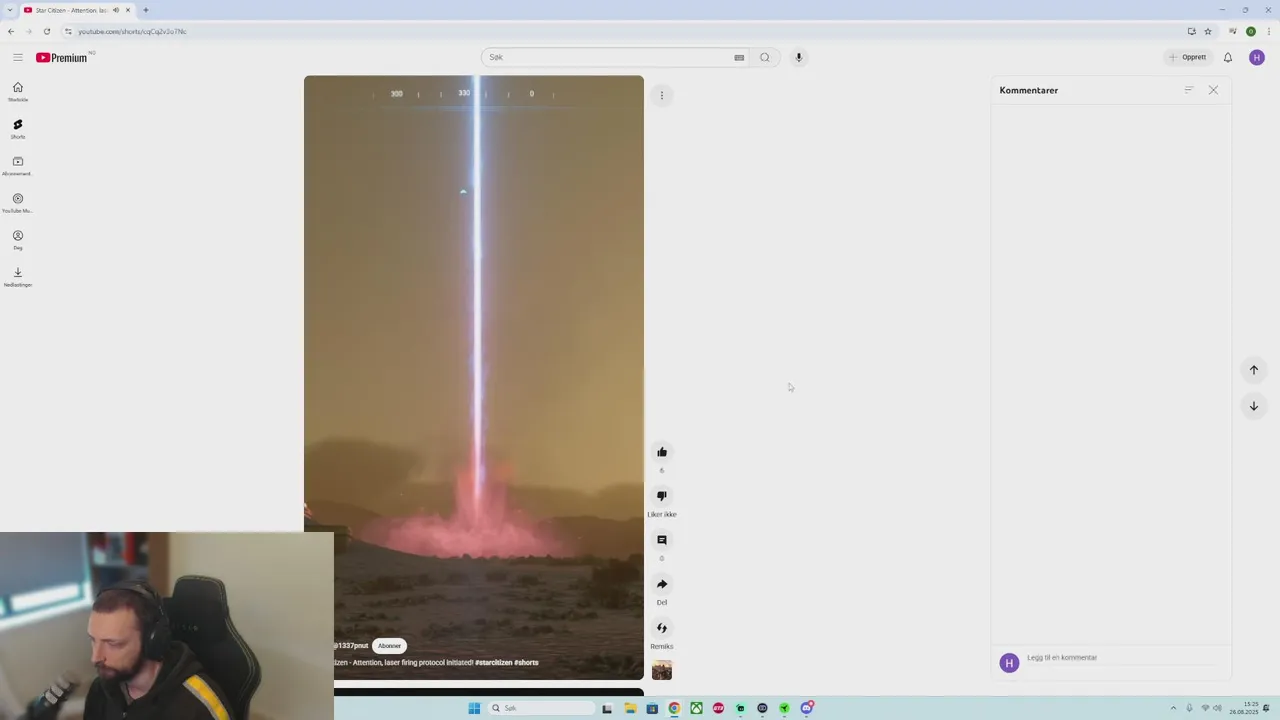Open the notifications bell

(1228, 57)
